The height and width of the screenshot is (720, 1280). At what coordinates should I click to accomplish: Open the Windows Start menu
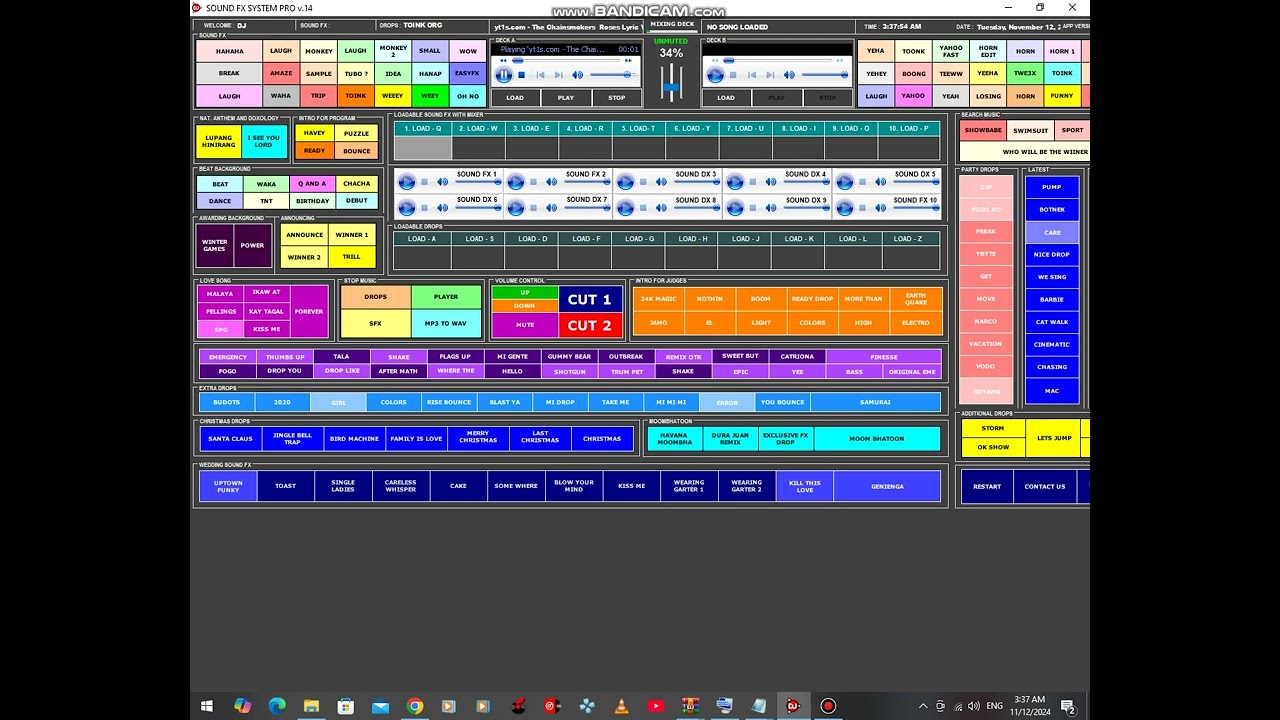(x=207, y=706)
